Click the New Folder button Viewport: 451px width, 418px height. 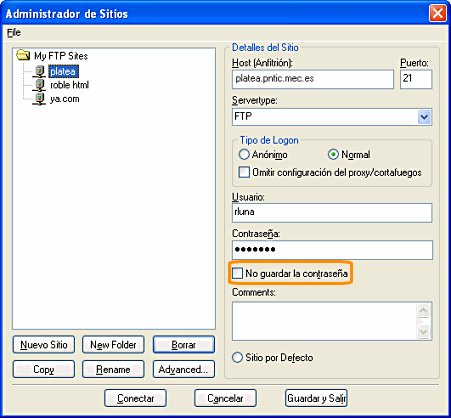(113, 345)
